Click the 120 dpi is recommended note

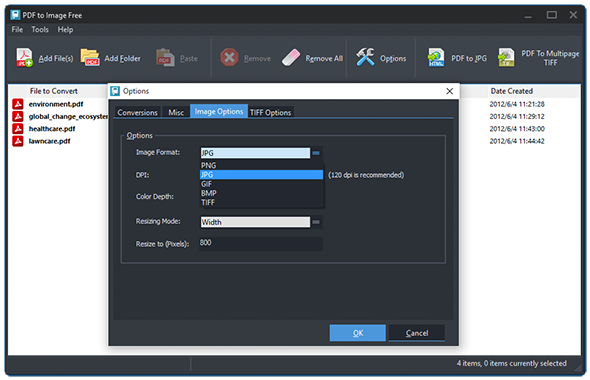pyautogui.click(x=366, y=175)
